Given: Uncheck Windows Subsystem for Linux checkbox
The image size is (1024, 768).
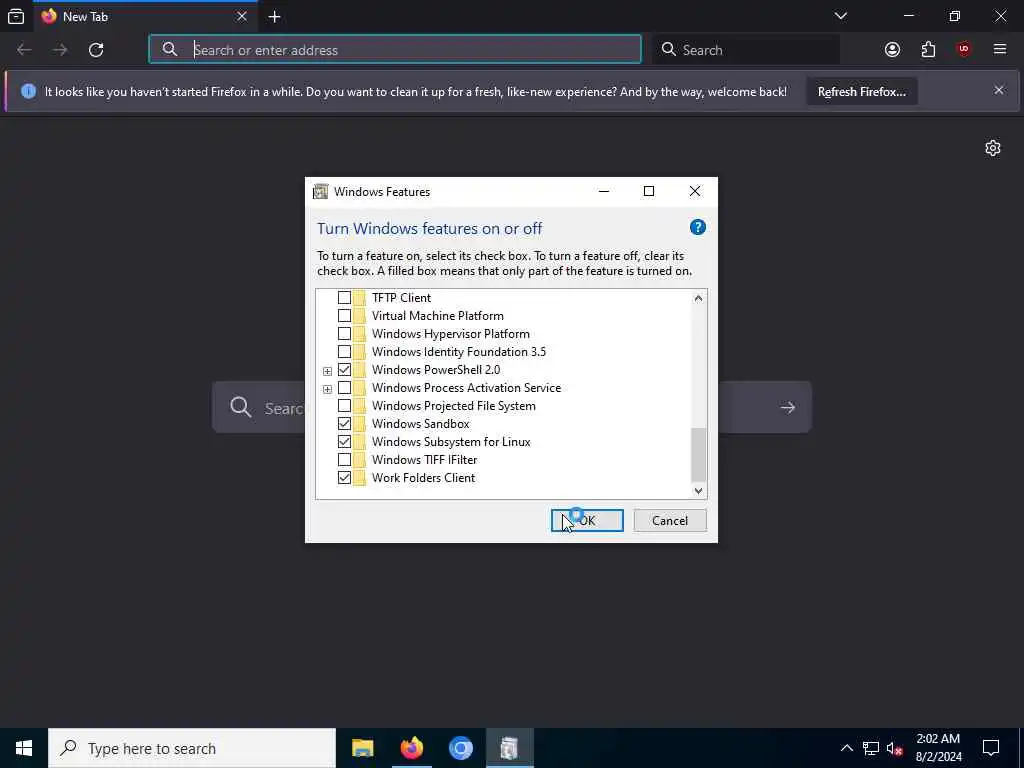Looking at the screenshot, I should [x=344, y=442].
